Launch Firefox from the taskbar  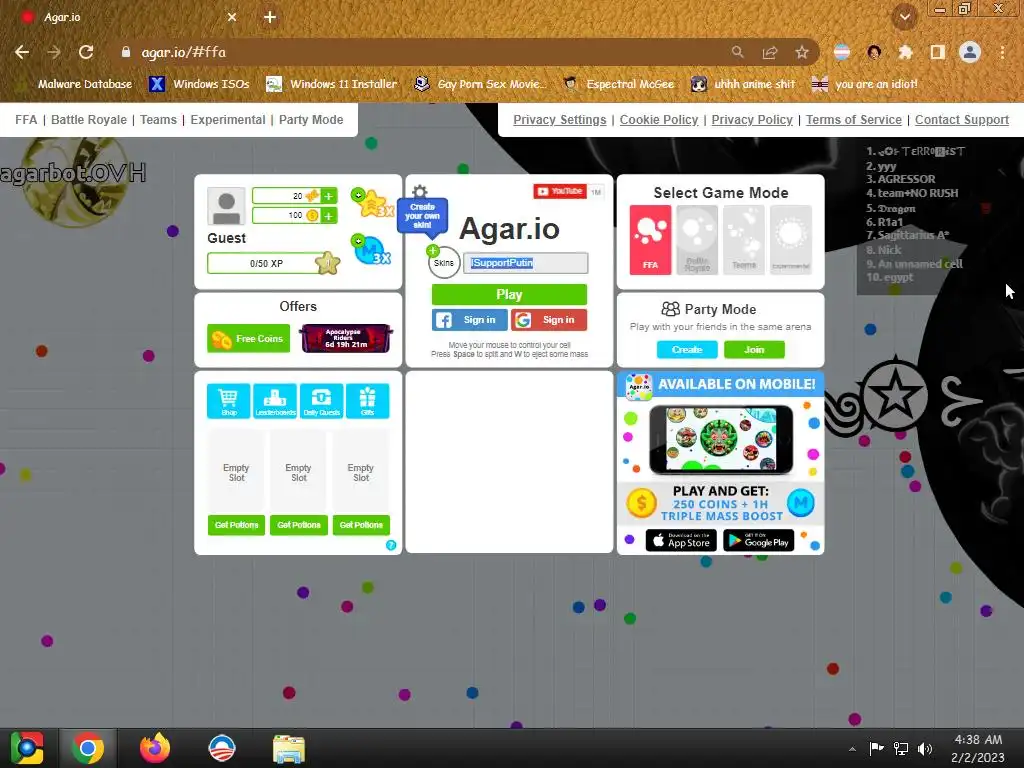coord(155,748)
